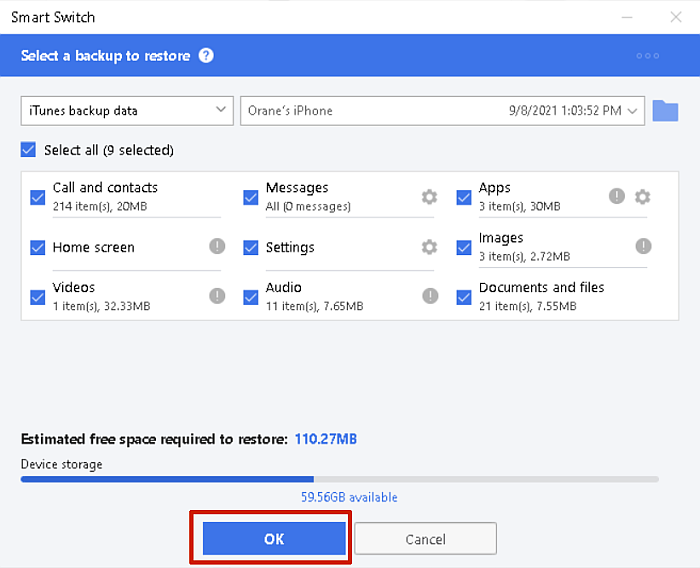The width and height of the screenshot is (700, 568).
Task: Browse with the blue folder icon
Action: click(665, 111)
